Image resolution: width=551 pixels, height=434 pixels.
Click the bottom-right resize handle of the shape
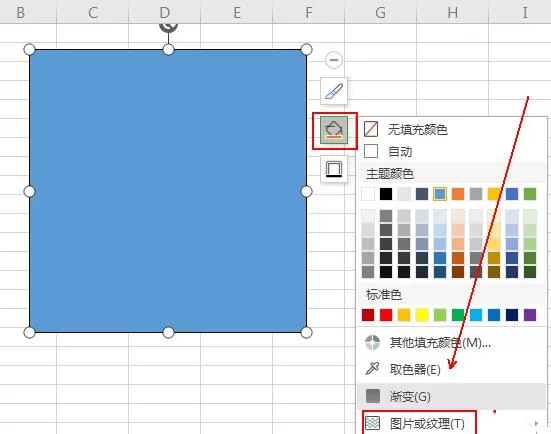pyautogui.click(x=306, y=332)
